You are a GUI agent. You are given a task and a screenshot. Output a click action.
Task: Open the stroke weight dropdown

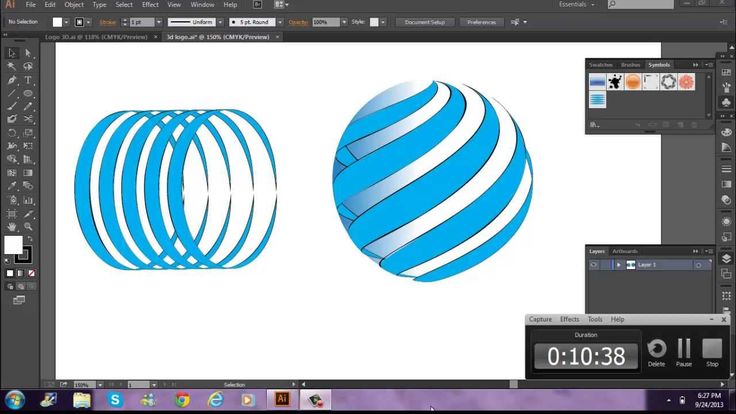[x=159, y=22]
